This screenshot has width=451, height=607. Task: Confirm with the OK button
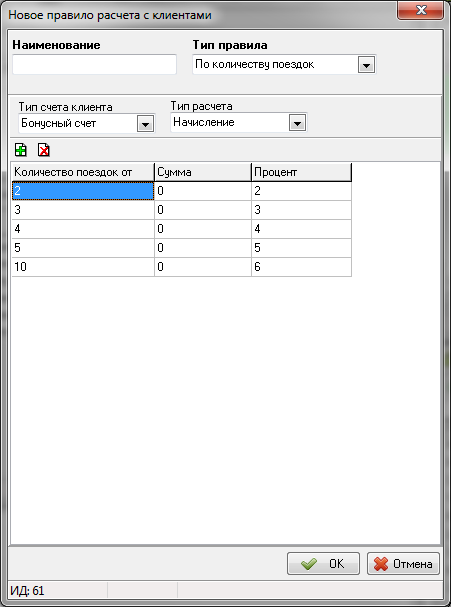click(323, 564)
